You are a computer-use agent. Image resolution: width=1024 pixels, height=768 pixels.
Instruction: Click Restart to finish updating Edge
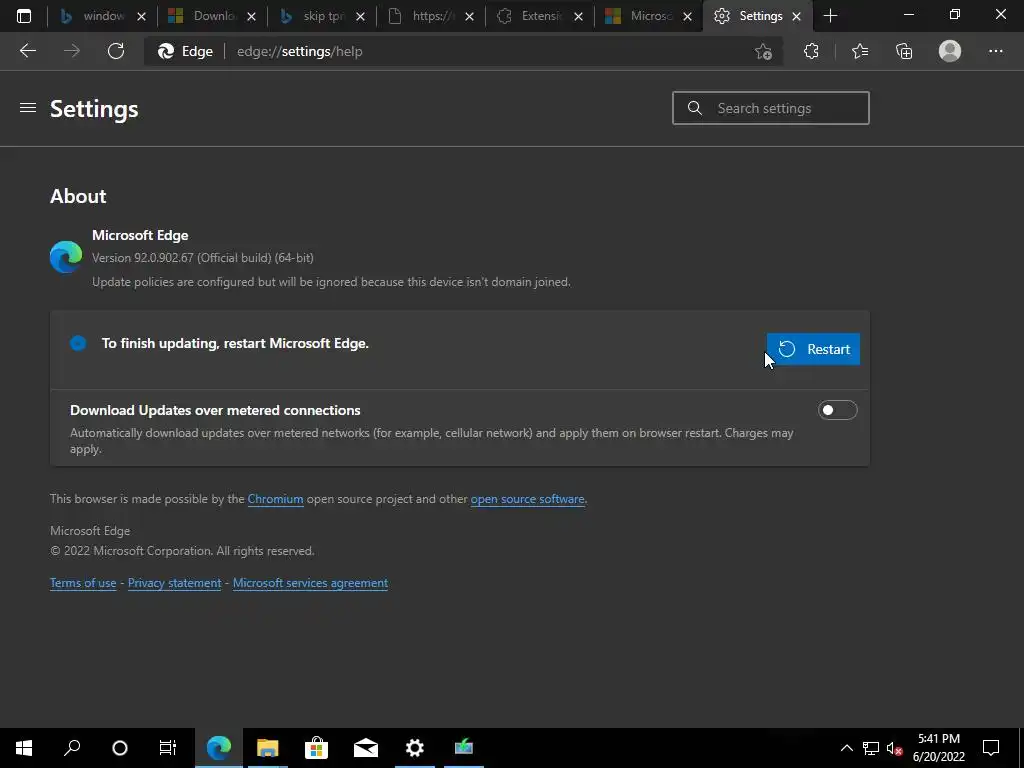pyautogui.click(x=813, y=349)
